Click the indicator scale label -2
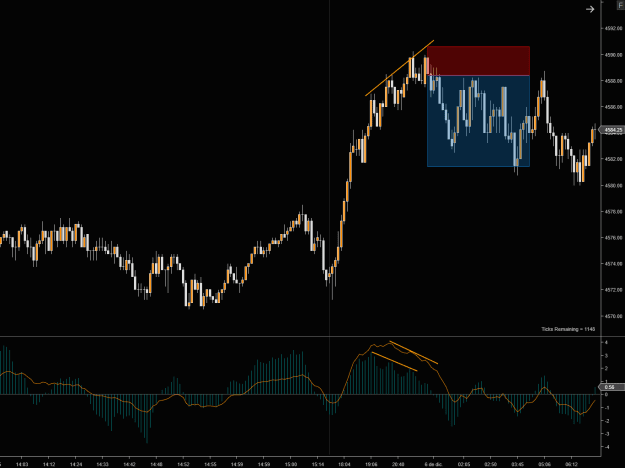The image size is (625, 468). 606,421
